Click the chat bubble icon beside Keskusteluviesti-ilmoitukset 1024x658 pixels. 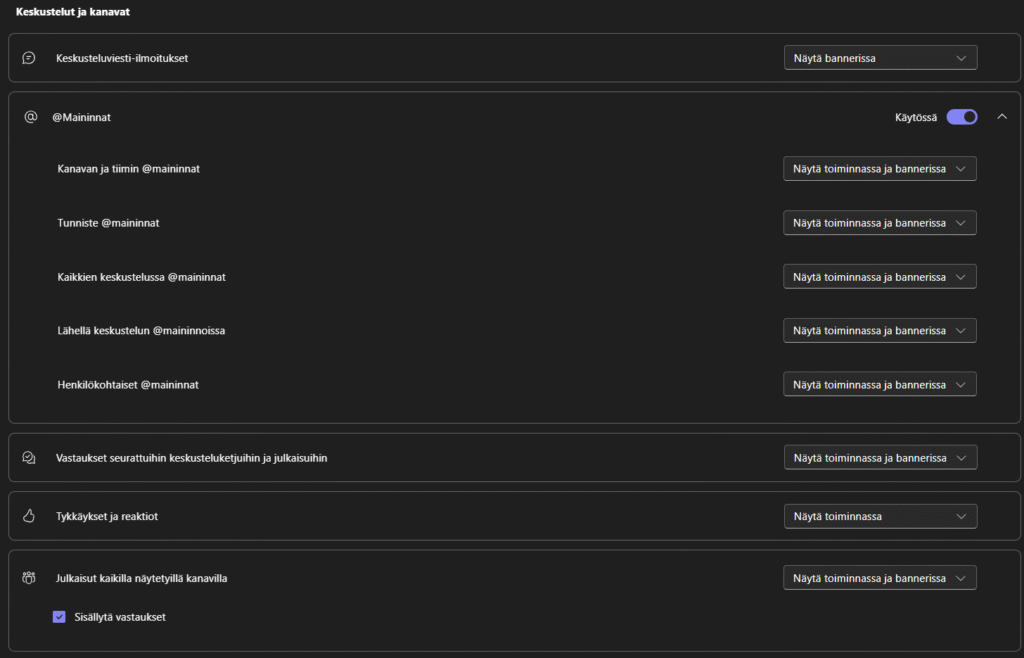click(29, 58)
